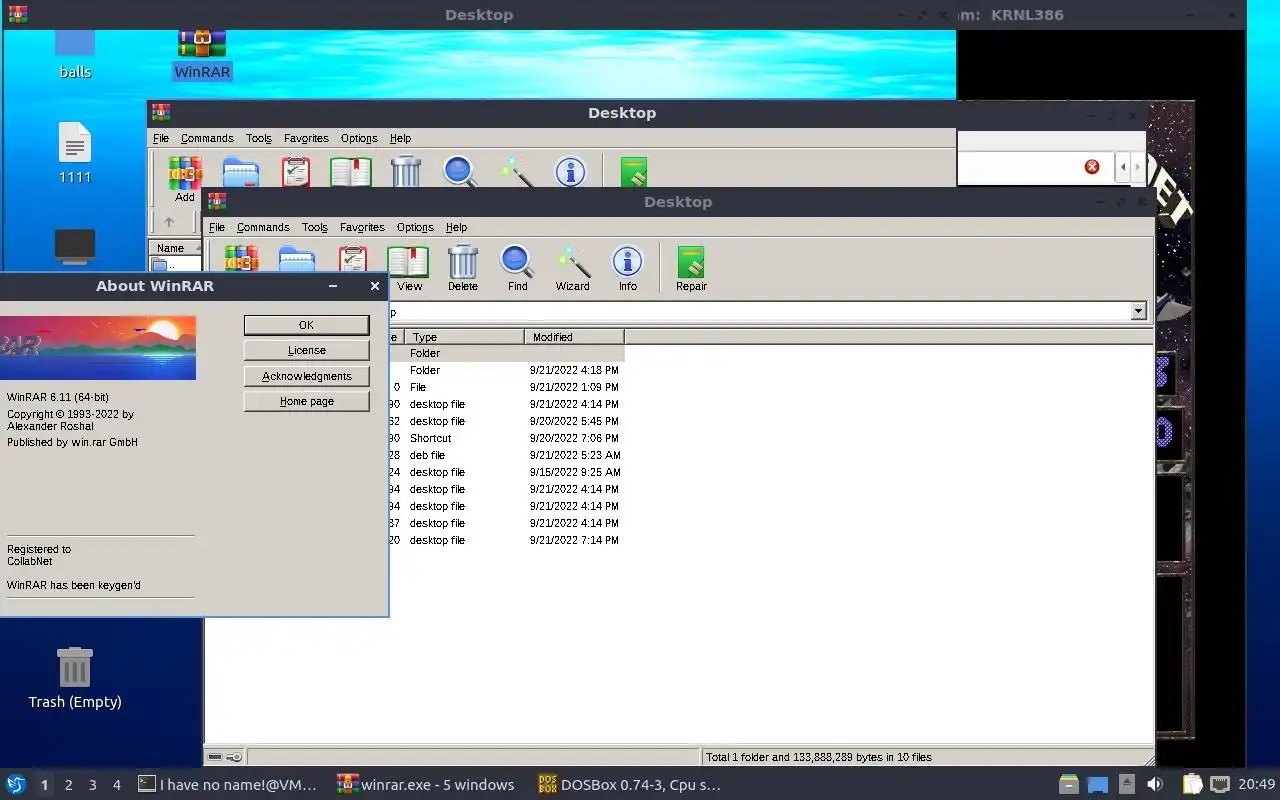The width and height of the screenshot is (1280, 800).
Task: Click the winrar.exe - 5 windows taskbar entry
Action: point(427,785)
